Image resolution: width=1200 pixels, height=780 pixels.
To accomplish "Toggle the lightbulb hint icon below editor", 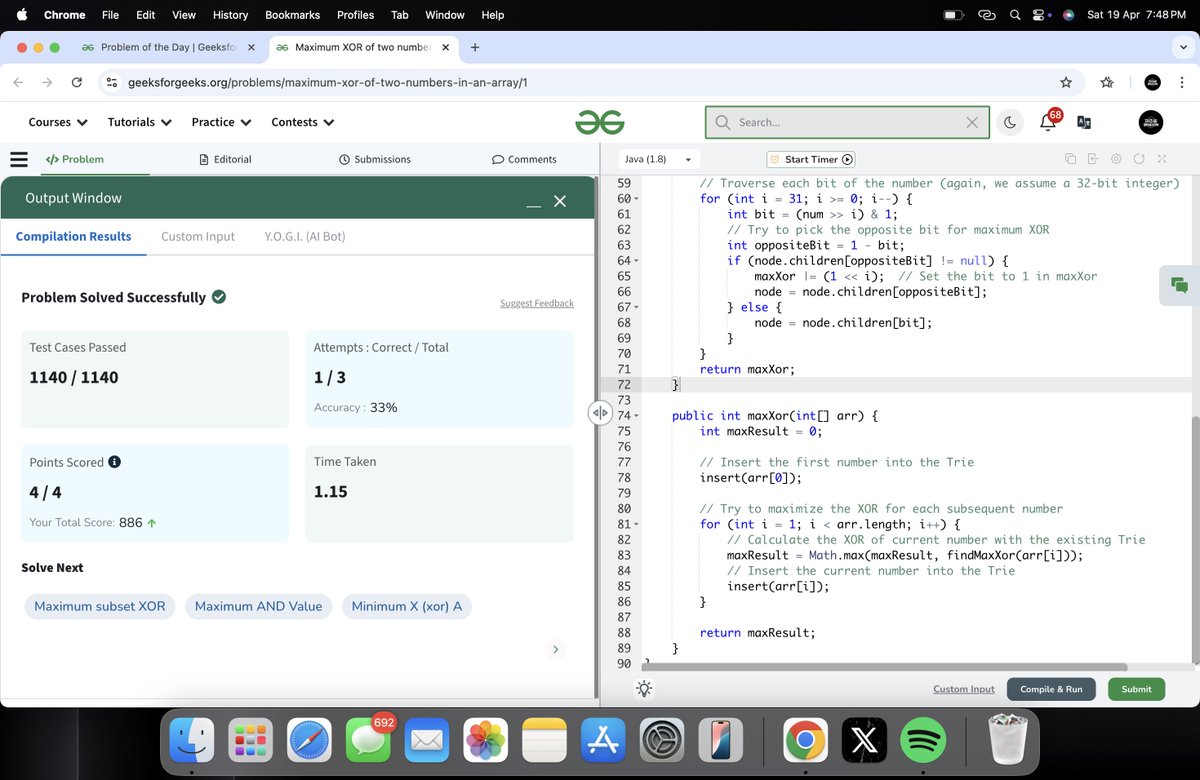I will tap(644, 689).
